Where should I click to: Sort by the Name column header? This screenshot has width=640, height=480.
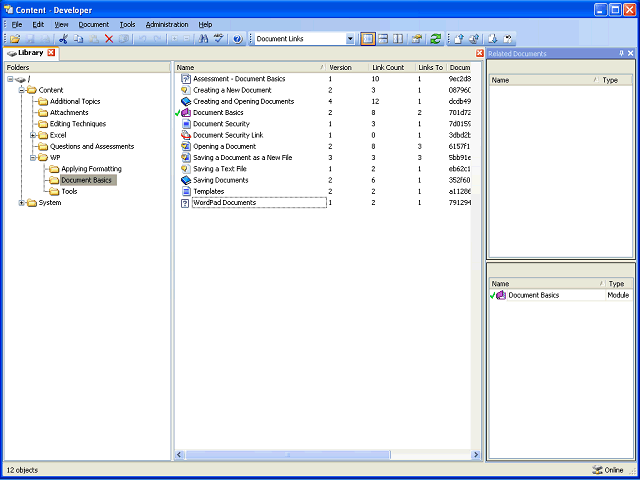coord(251,68)
